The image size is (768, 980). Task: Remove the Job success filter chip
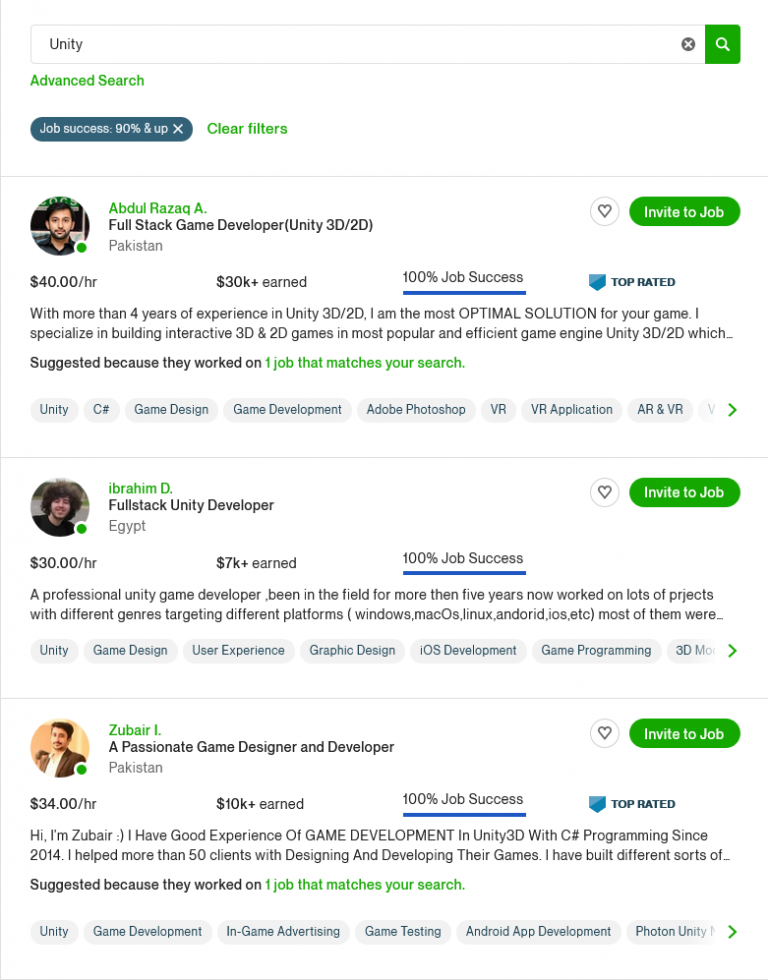pyautogui.click(x=178, y=129)
